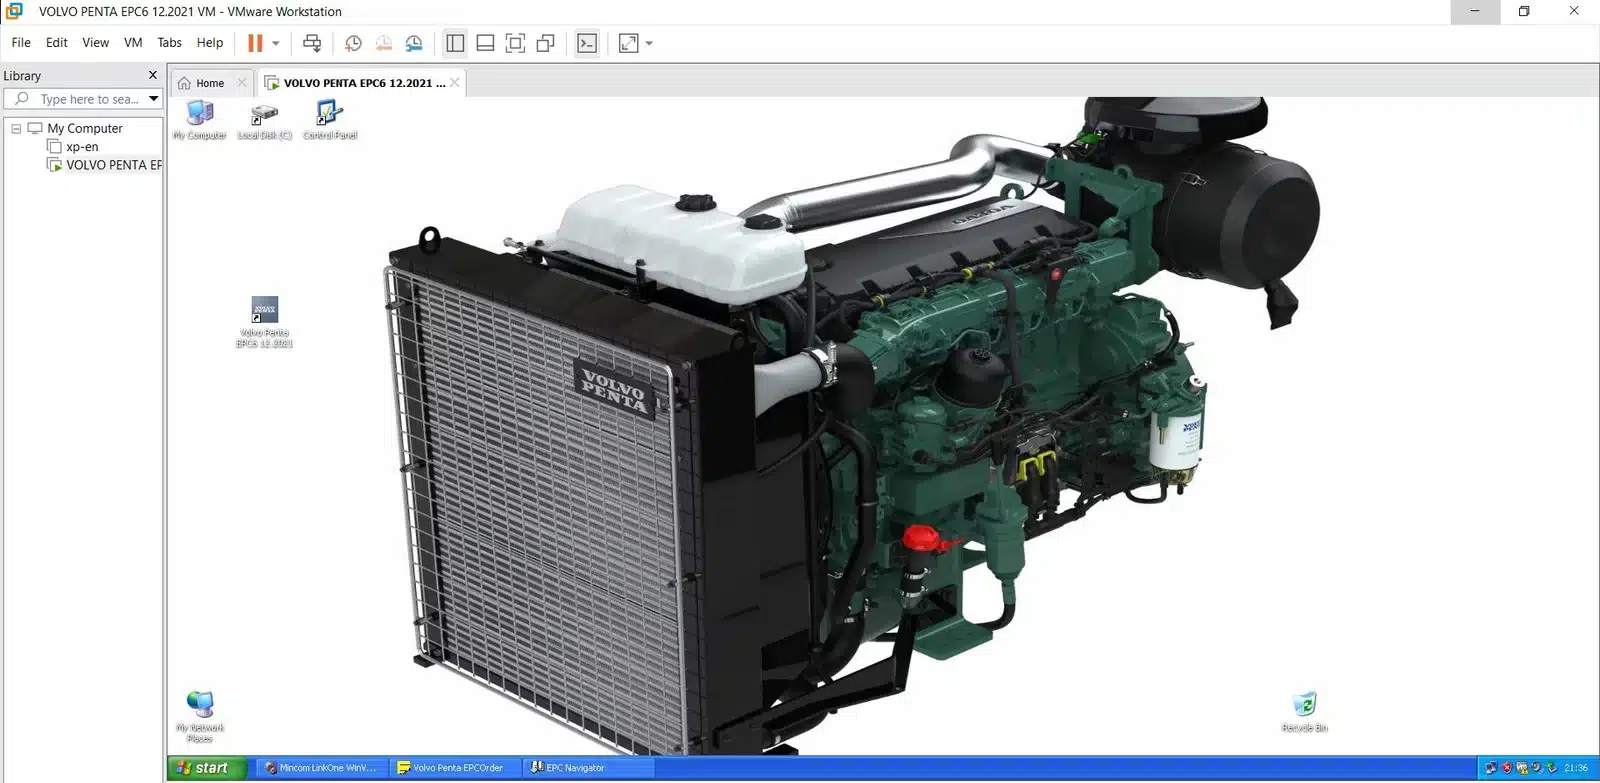The image size is (1600, 783).
Task: Switch to Unity mode icon
Action: click(x=545, y=43)
